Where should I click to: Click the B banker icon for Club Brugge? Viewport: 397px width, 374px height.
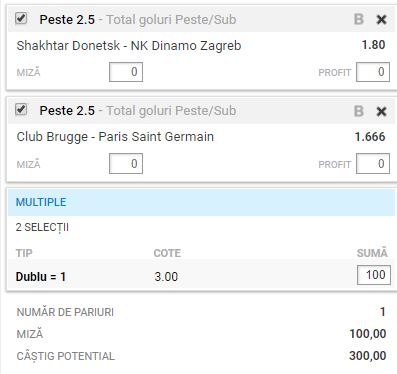[x=359, y=111]
